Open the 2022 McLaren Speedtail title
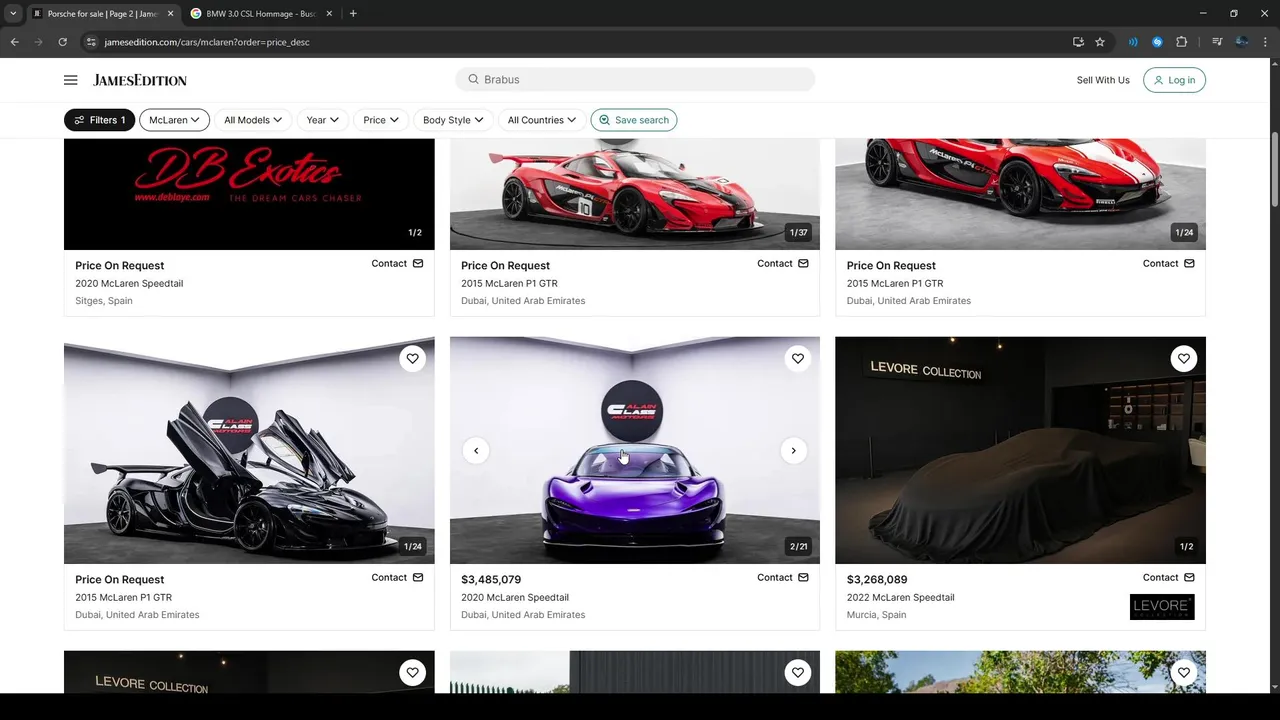 click(x=900, y=598)
